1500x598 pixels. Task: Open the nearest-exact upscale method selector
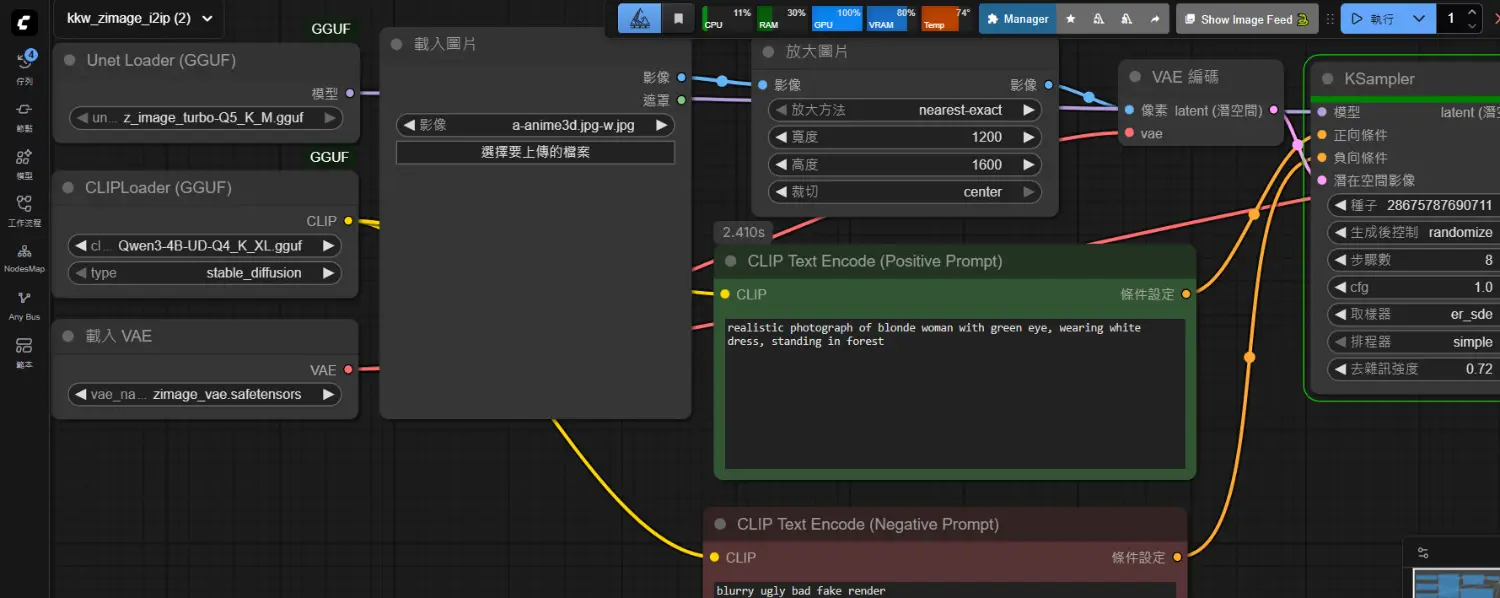904,110
